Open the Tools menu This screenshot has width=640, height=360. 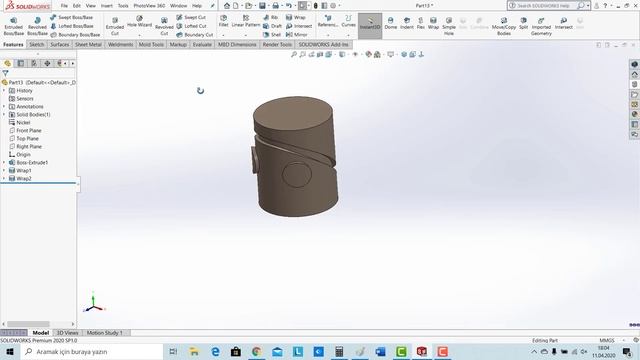click(123, 6)
